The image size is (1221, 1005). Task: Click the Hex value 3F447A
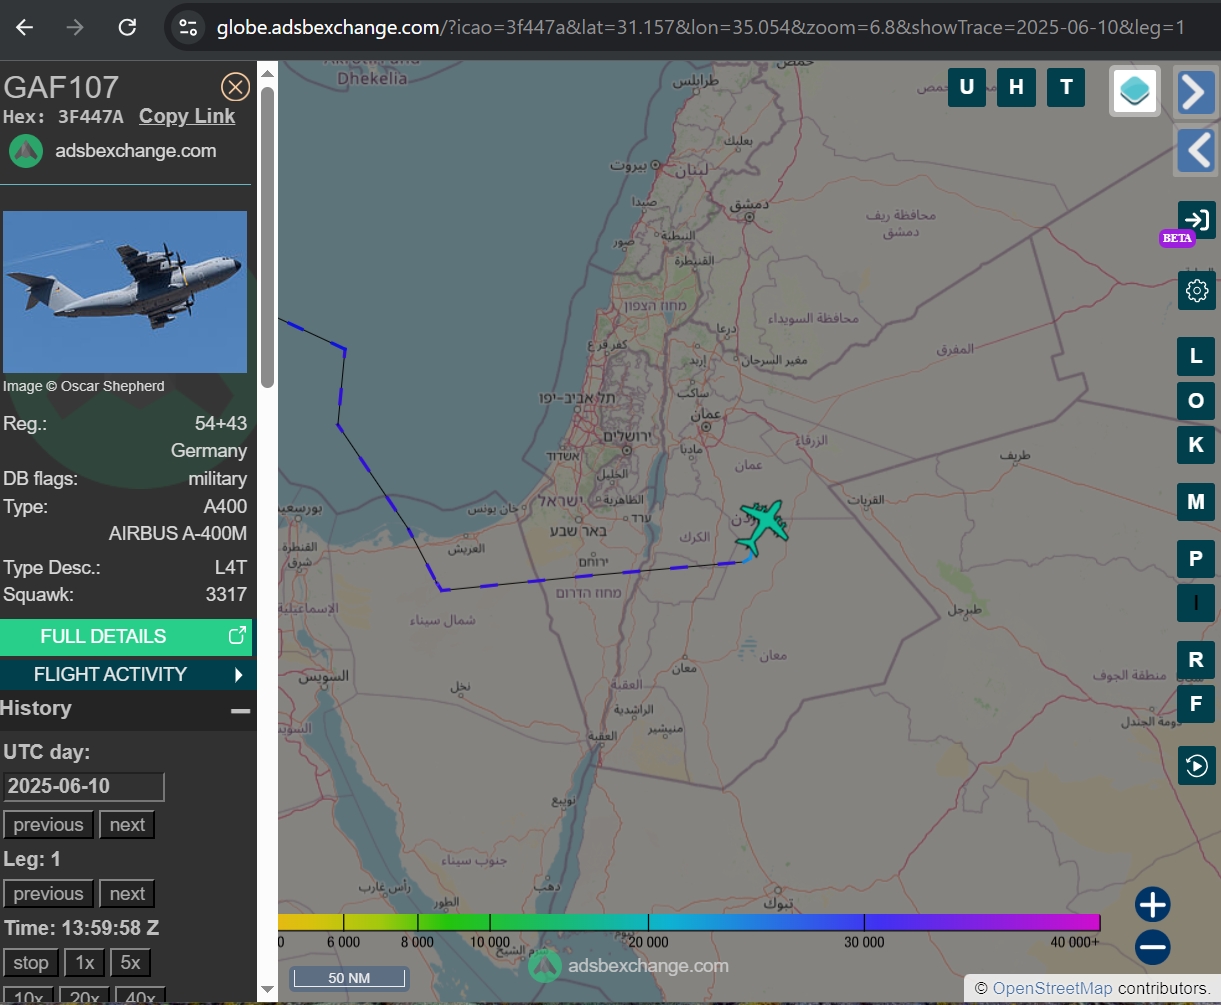[91, 117]
